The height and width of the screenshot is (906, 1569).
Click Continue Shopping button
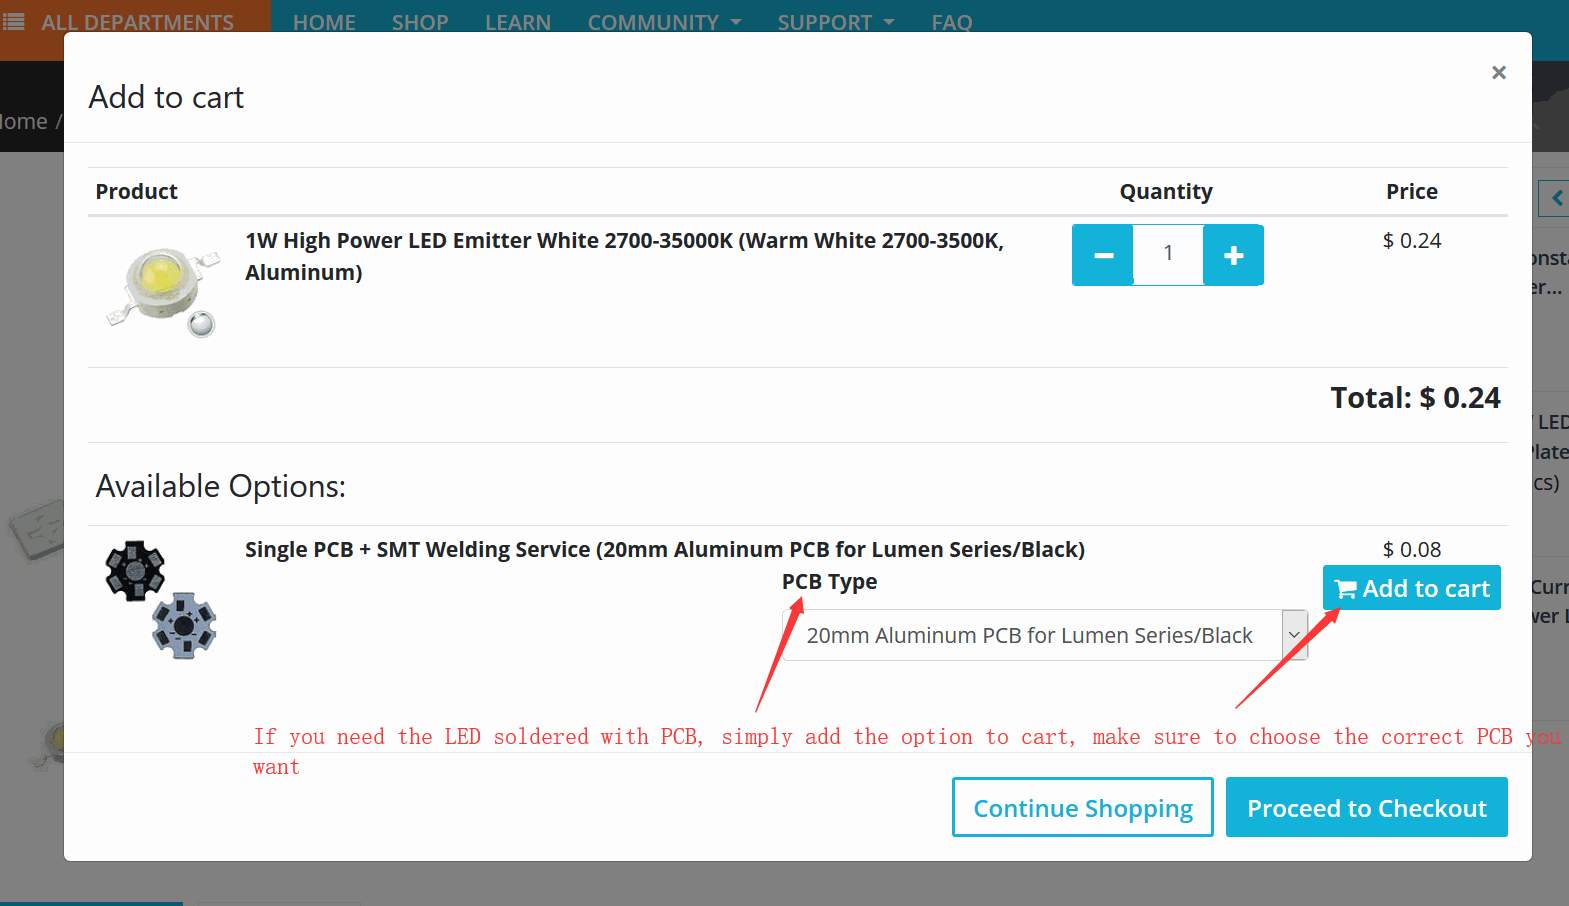point(1082,807)
